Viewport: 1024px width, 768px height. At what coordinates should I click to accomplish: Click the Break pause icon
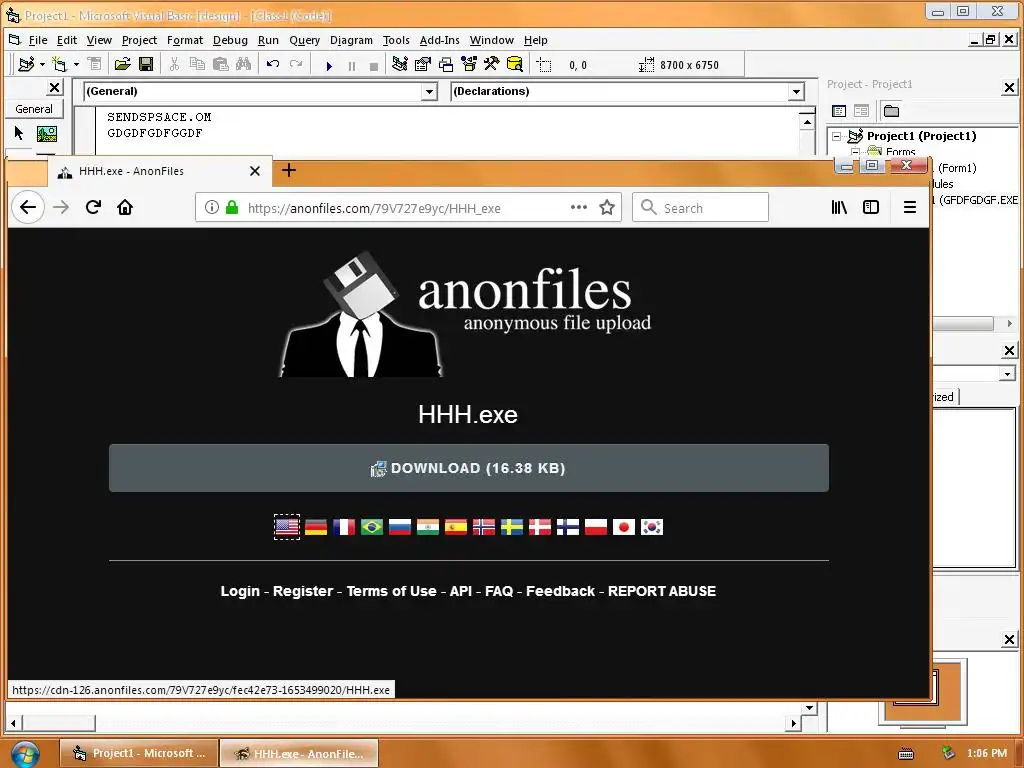(351, 66)
